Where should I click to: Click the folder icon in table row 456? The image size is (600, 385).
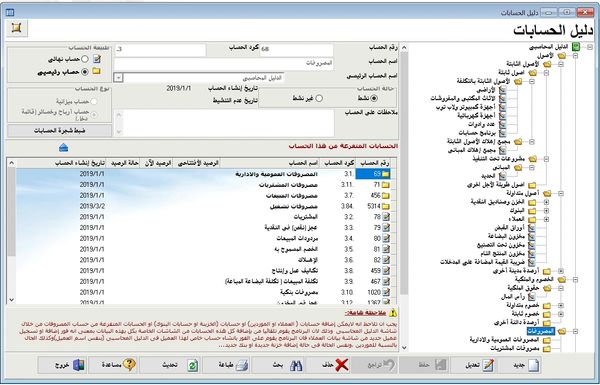(385, 196)
